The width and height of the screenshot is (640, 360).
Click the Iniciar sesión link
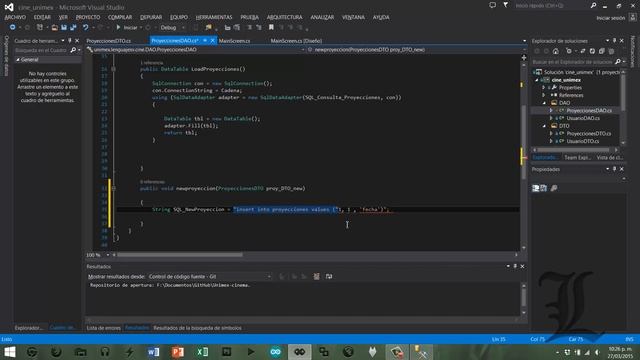coord(611,18)
